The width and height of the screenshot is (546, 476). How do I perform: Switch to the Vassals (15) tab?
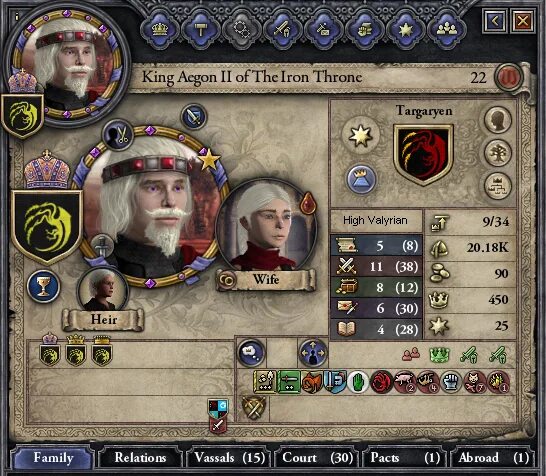[x=229, y=458]
